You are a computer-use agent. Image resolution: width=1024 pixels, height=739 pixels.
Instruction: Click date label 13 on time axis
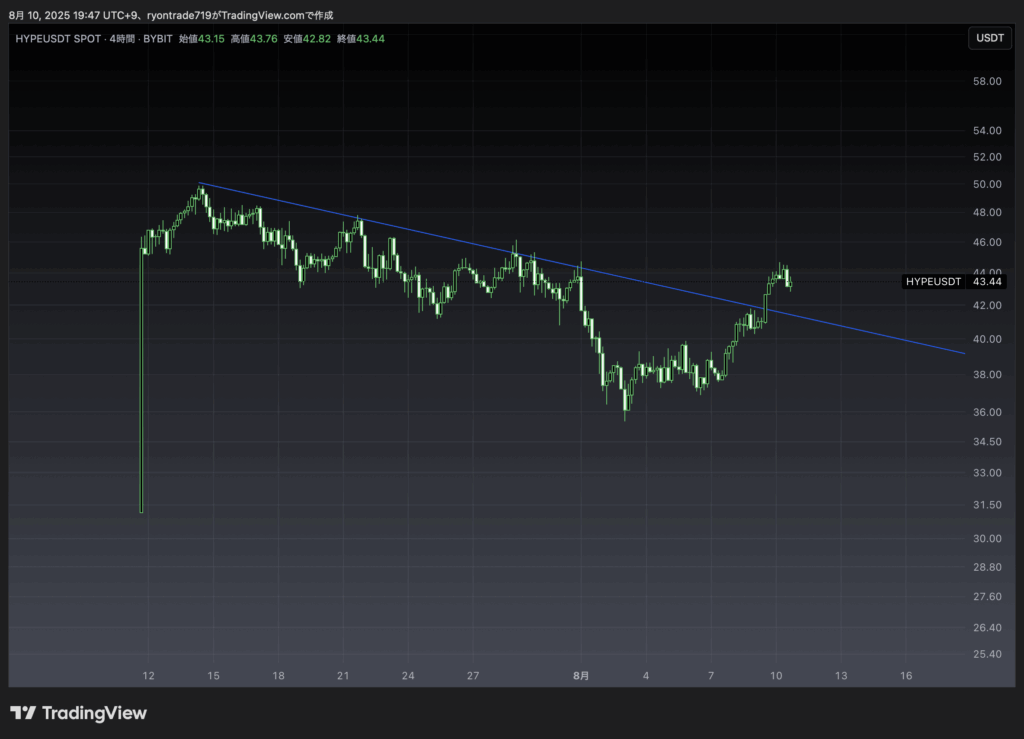point(841,676)
